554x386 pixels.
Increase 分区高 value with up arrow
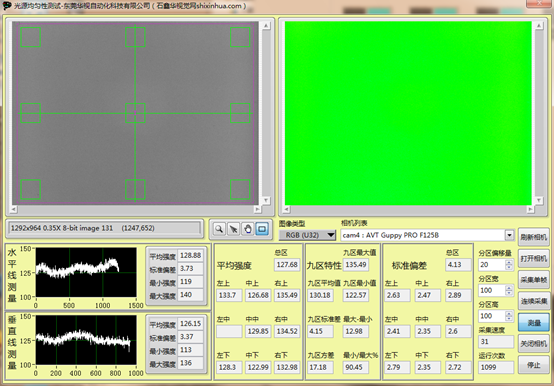pos(509,313)
